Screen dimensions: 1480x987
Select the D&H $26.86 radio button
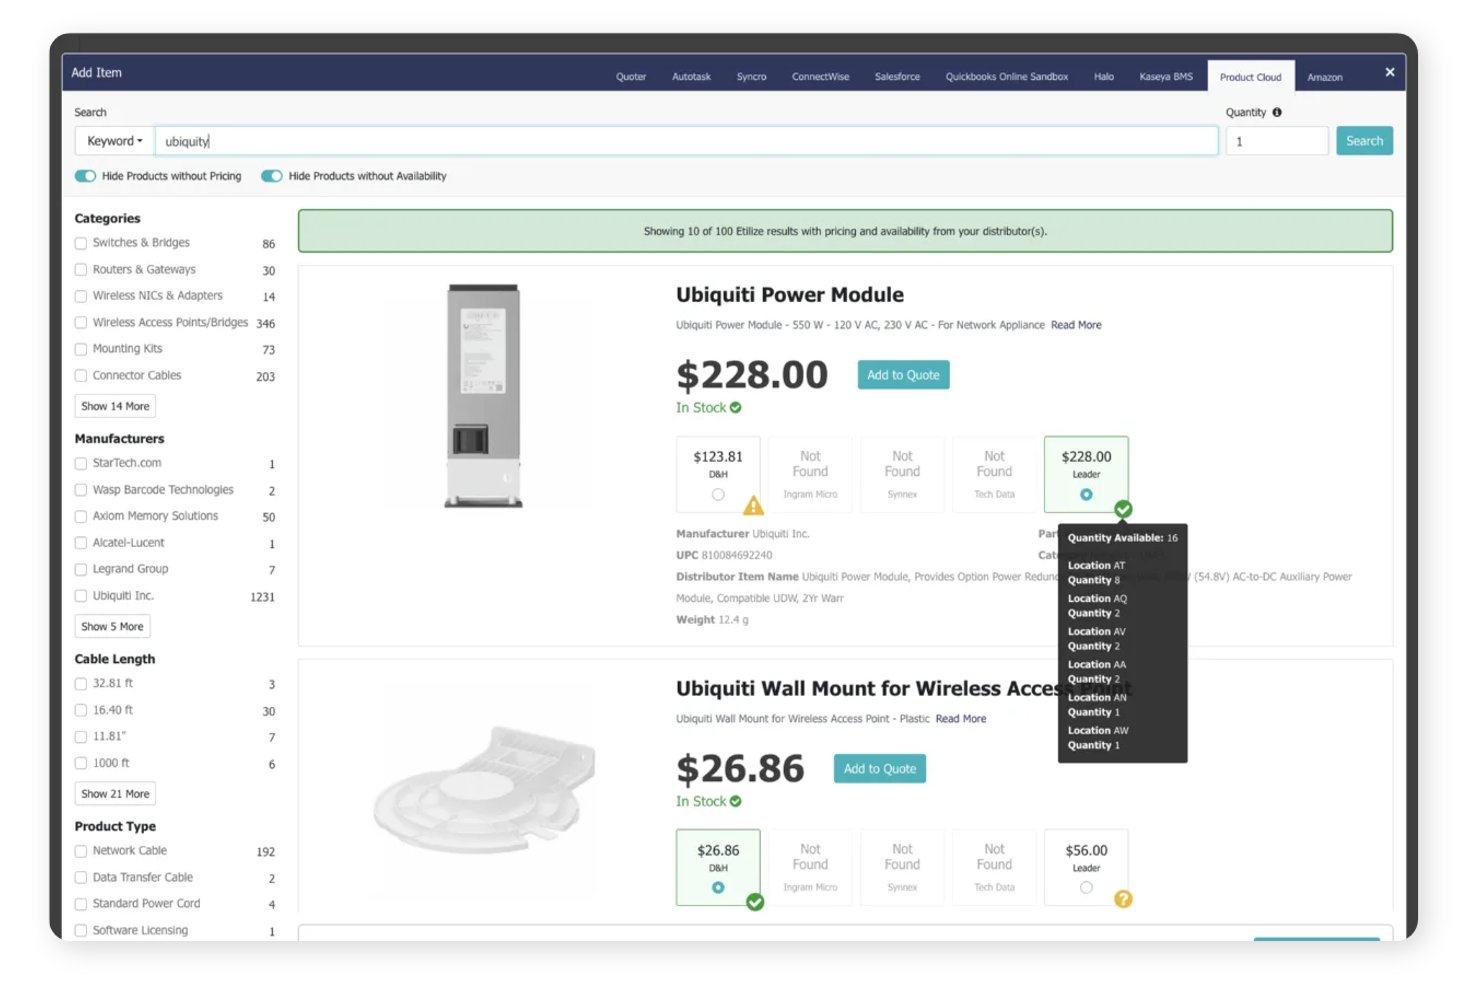(x=718, y=887)
